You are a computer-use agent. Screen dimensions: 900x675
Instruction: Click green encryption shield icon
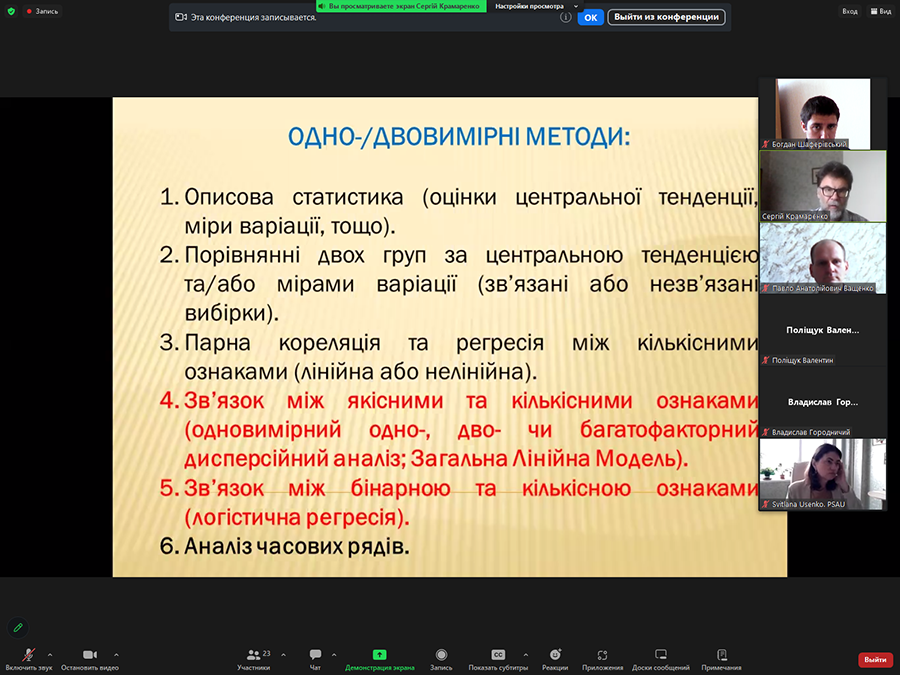(11, 11)
